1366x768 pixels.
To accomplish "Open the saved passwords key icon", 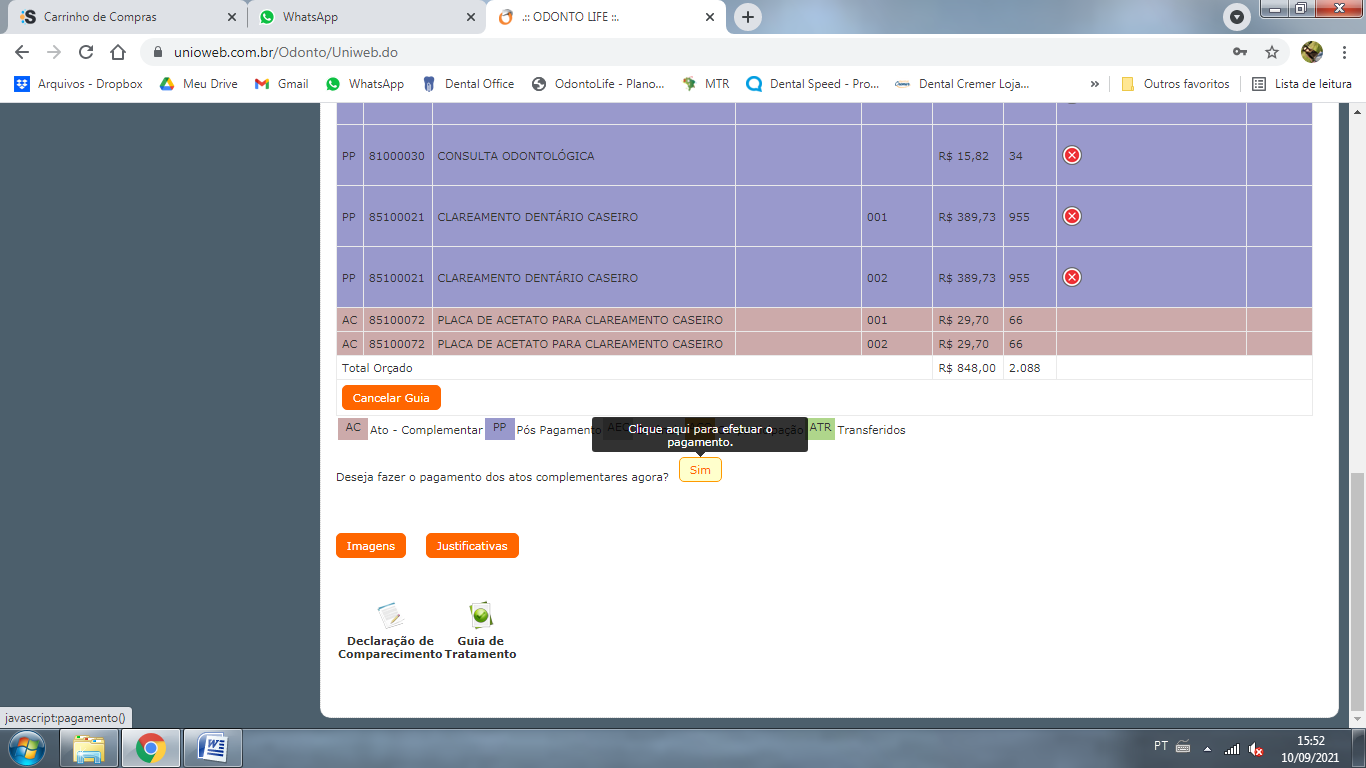I will 1240,52.
